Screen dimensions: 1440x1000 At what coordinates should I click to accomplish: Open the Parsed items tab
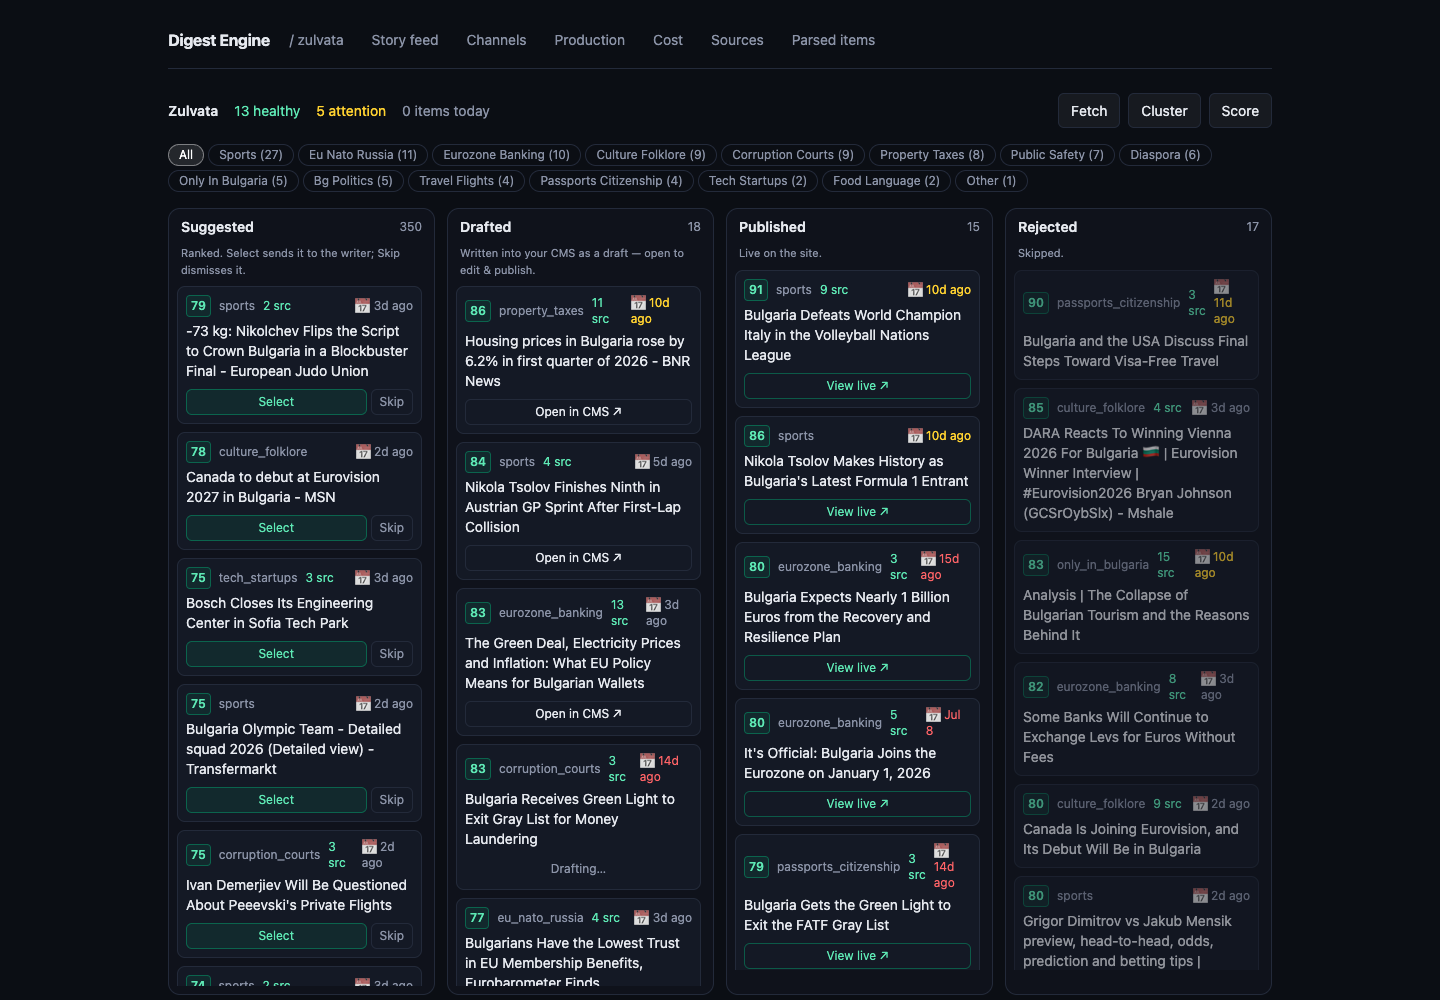click(833, 40)
